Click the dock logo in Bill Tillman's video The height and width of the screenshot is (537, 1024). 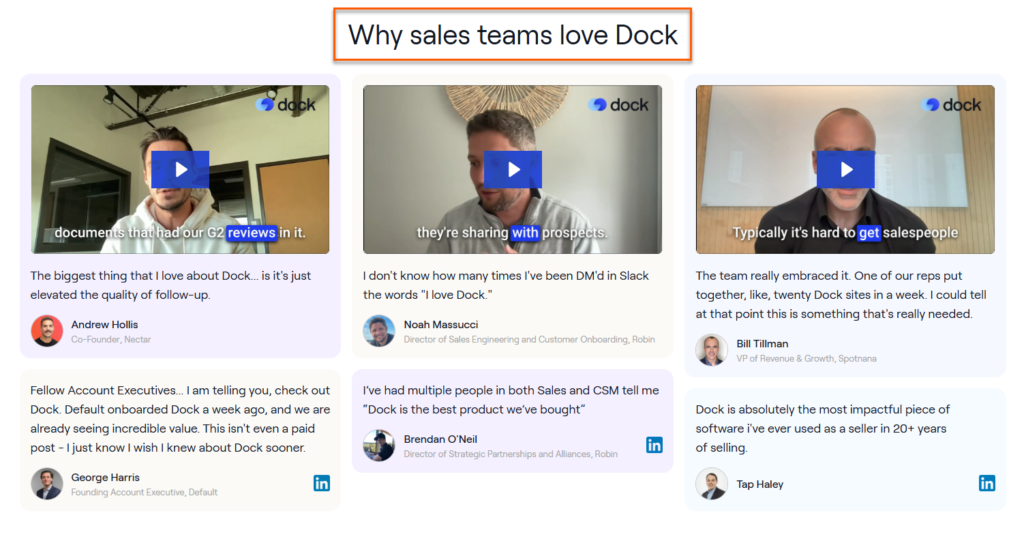click(x=951, y=105)
